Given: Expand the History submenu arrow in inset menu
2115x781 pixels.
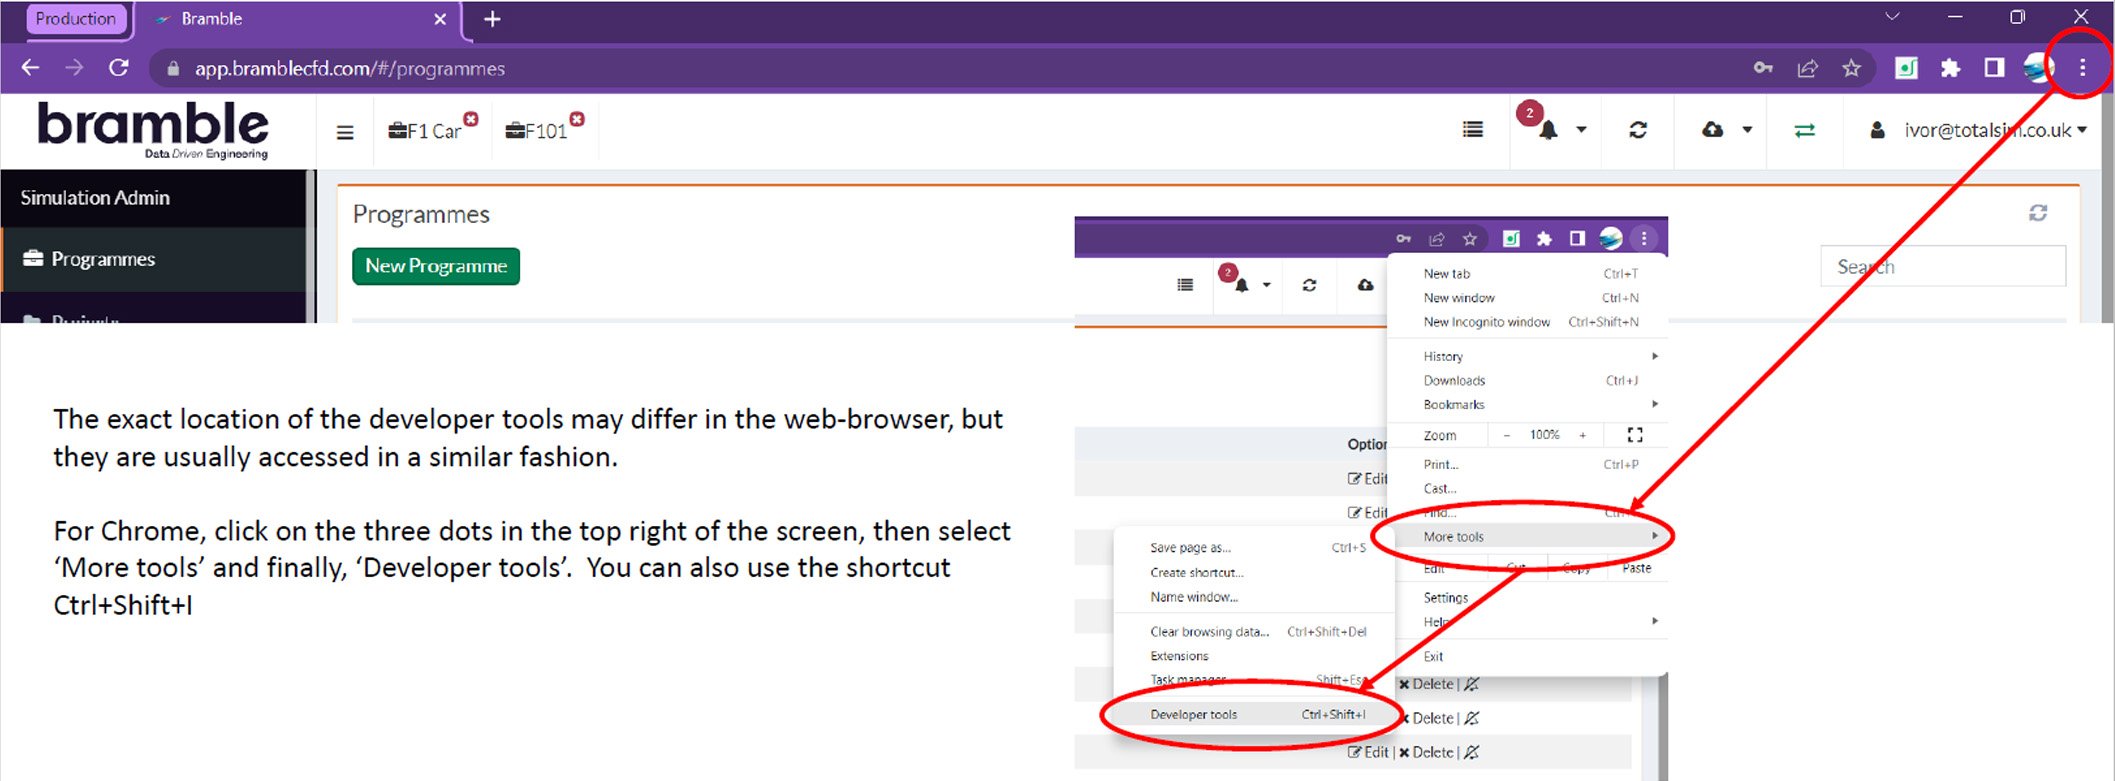Looking at the screenshot, I should [1655, 356].
